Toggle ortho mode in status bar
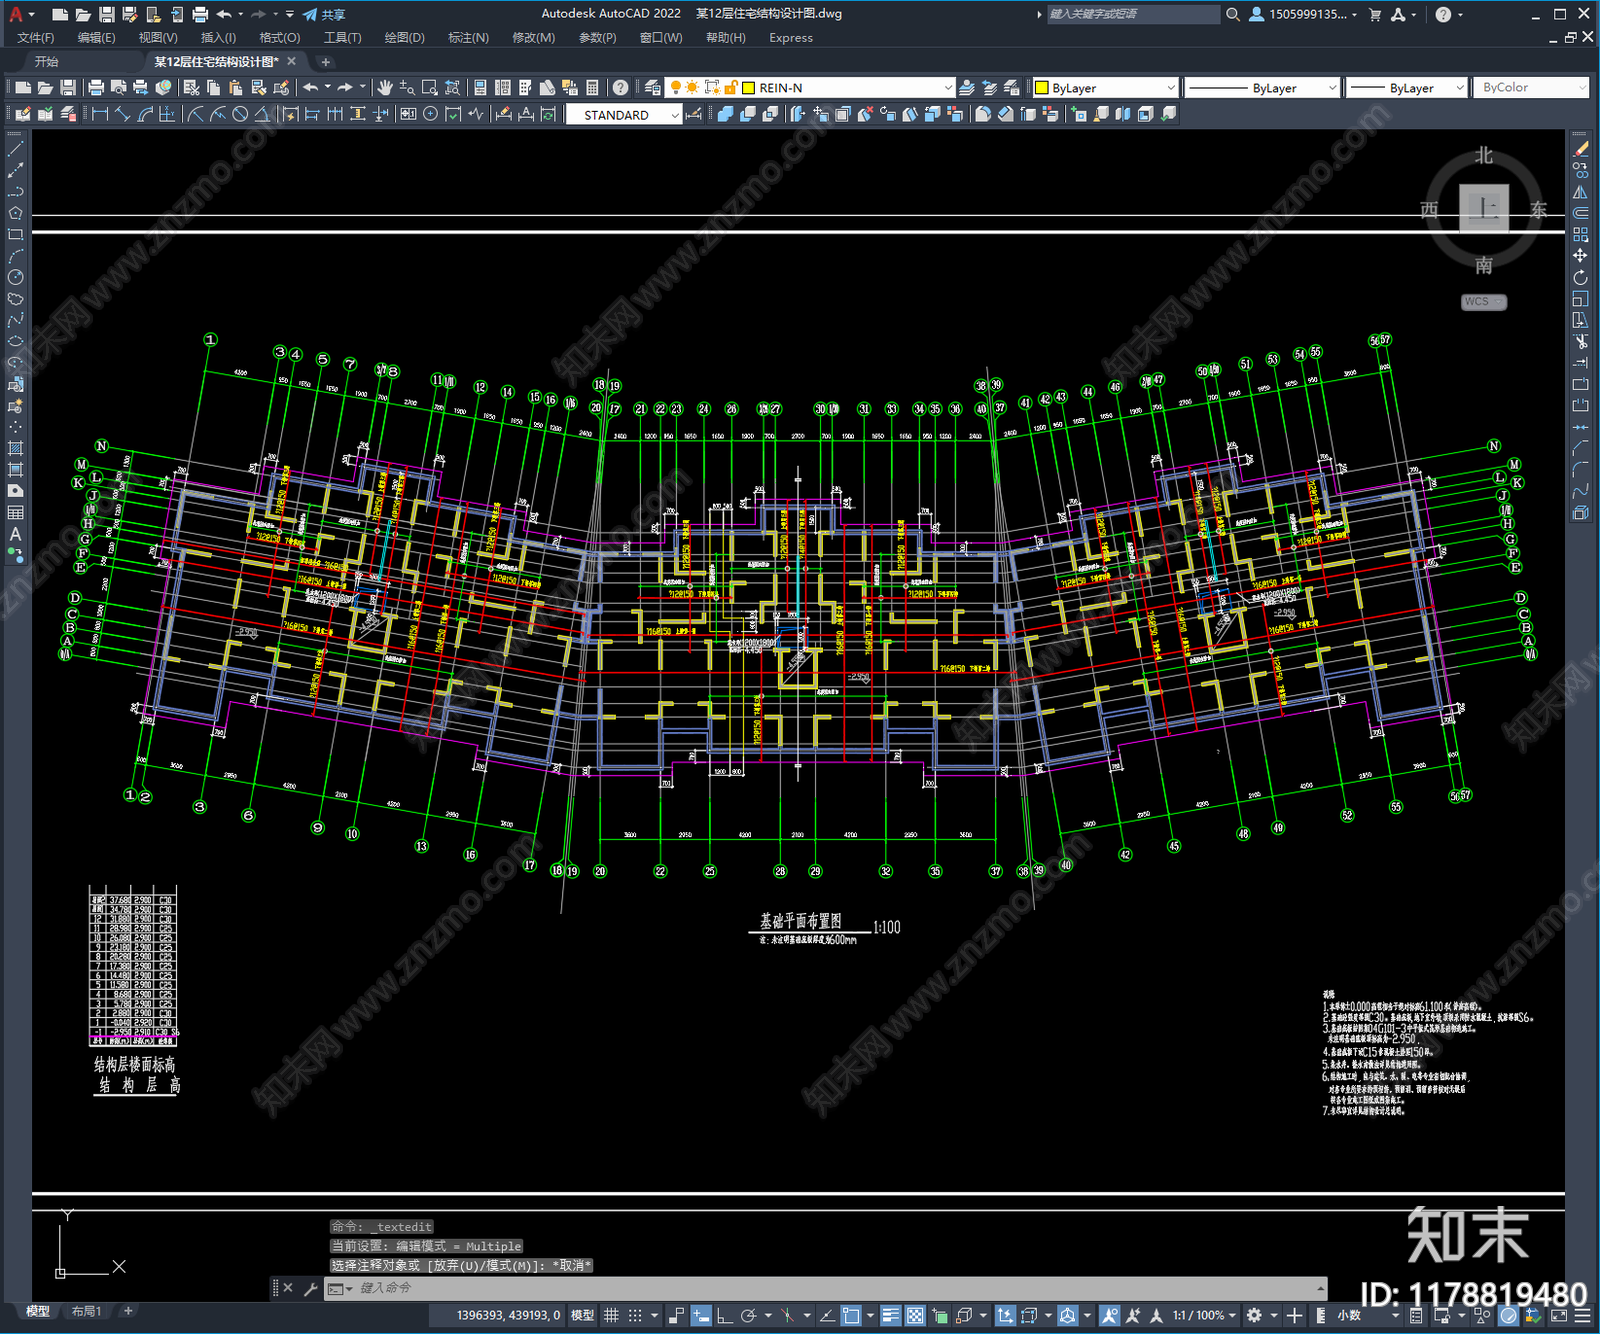1600x1334 pixels. coord(723,1315)
